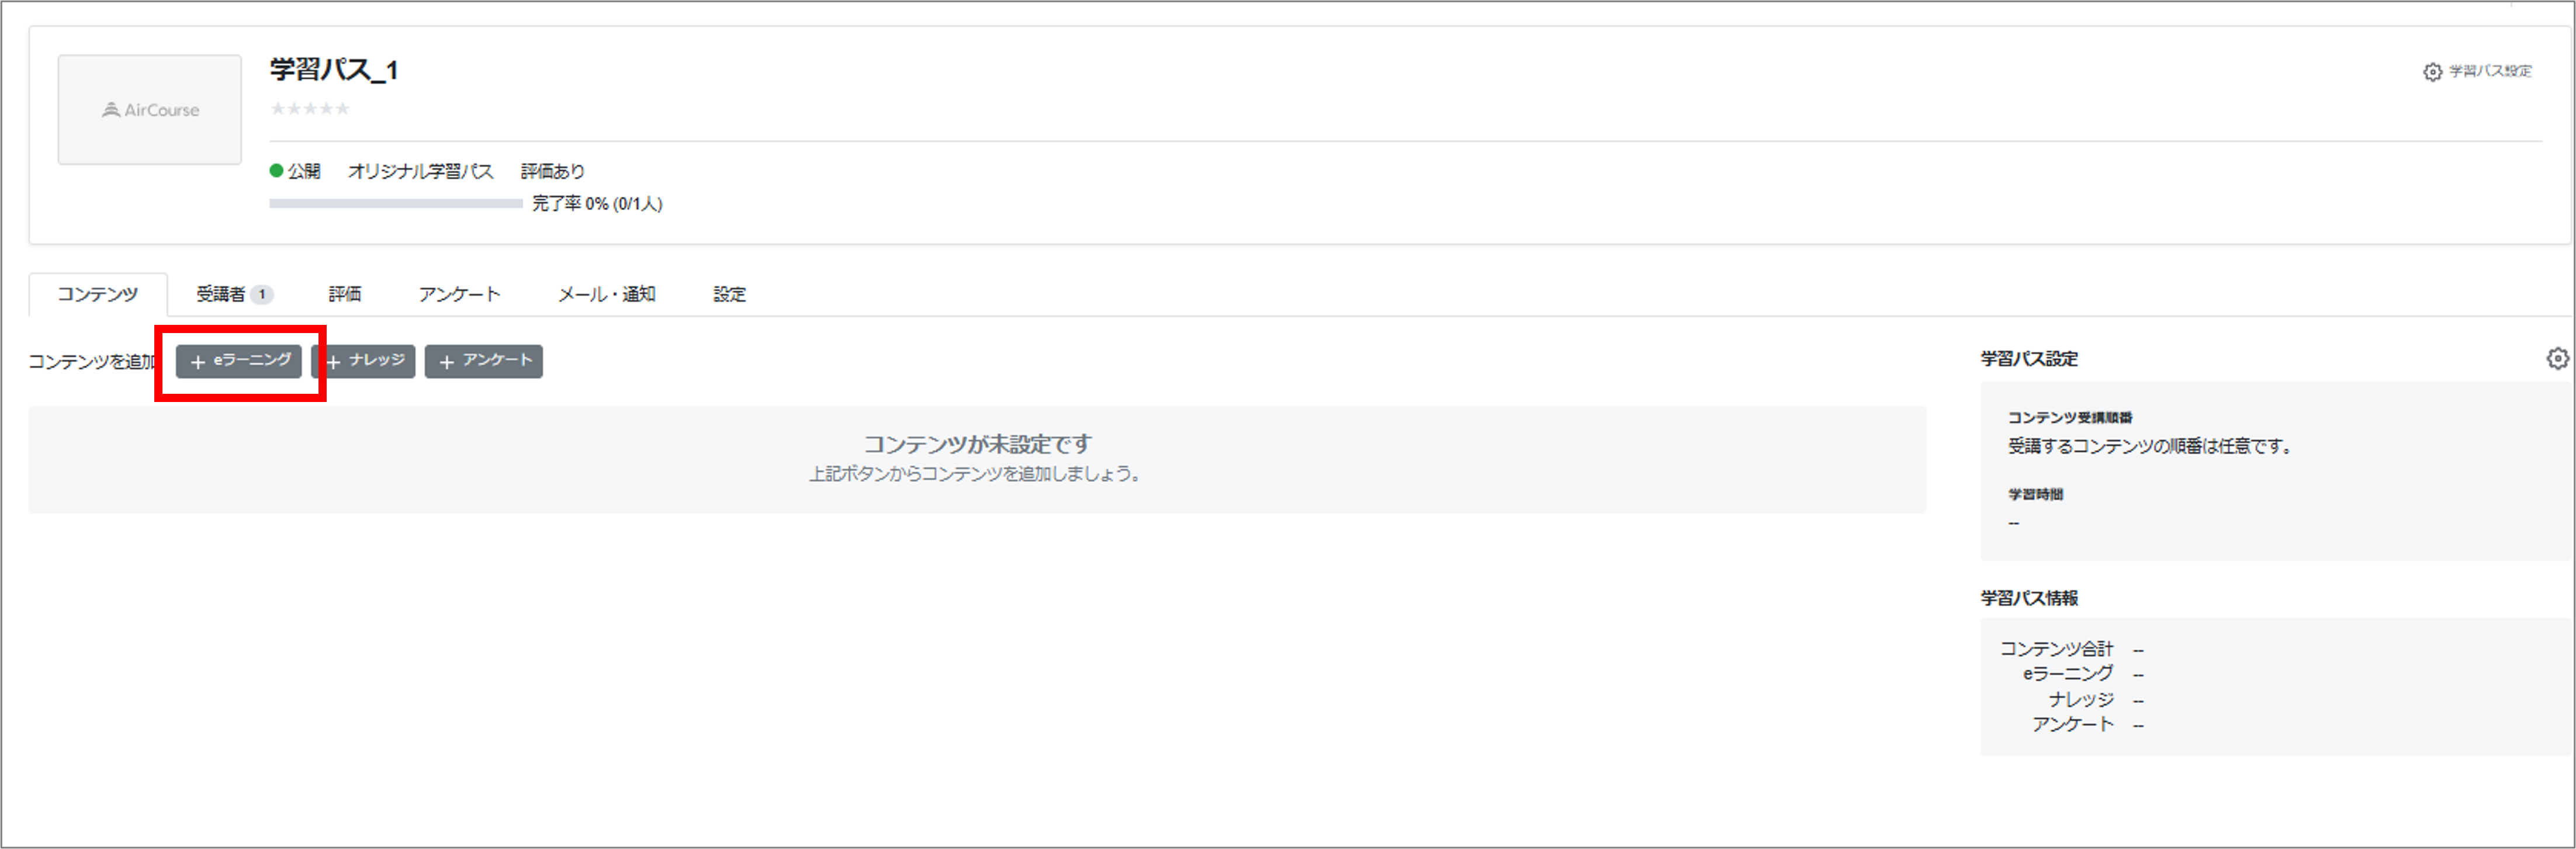Select the コンテンツ tab

click(98, 294)
